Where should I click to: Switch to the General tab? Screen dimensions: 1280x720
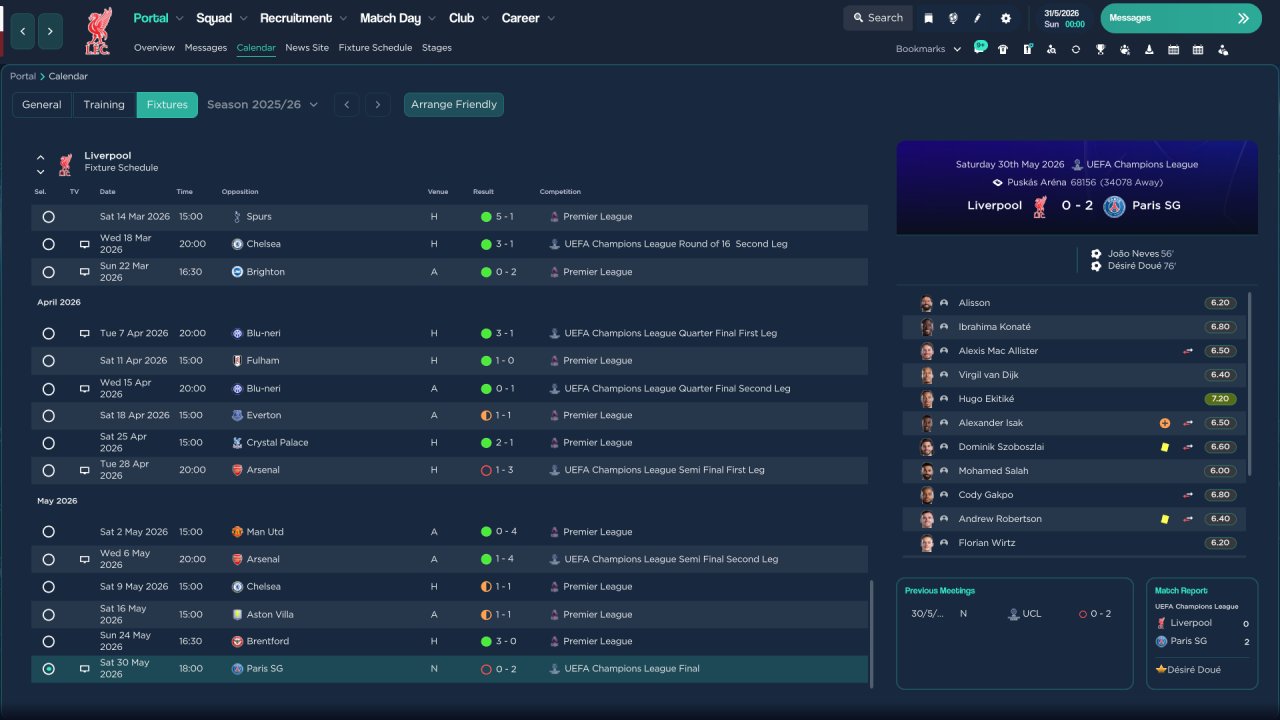tap(42, 104)
